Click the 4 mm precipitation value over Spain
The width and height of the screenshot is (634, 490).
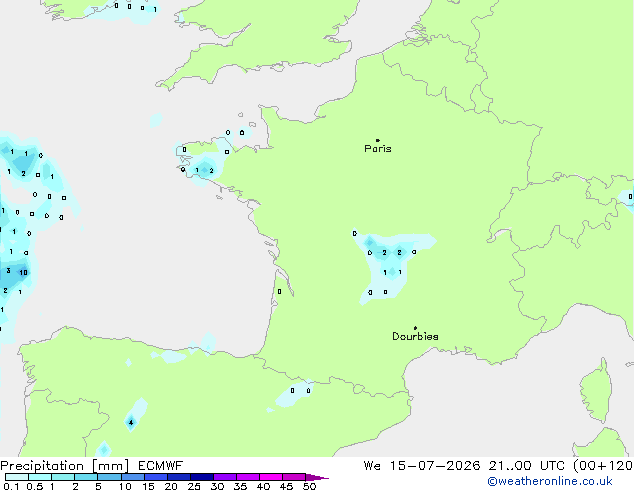(131, 423)
